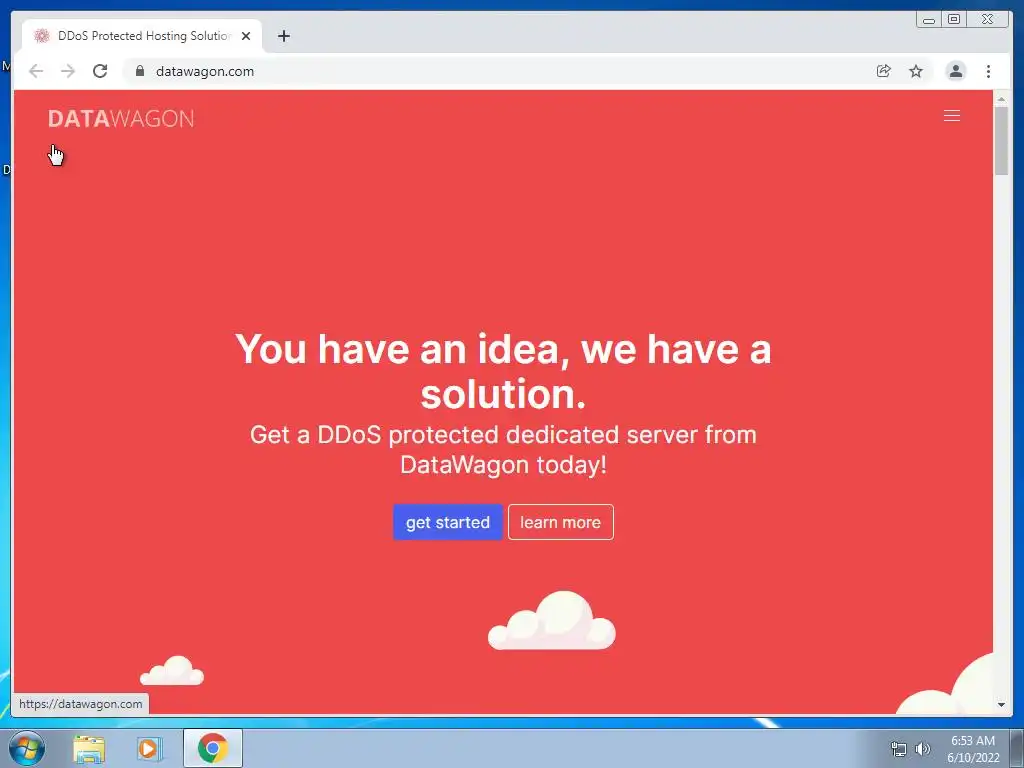Open the DataWagon hamburger menu
The width and height of the screenshot is (1024, 768).
[952, 116]
